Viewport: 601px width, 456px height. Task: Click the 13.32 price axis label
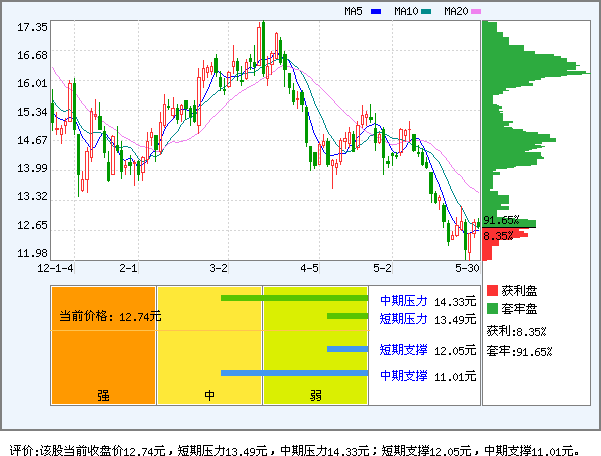(x=32, y=197)
